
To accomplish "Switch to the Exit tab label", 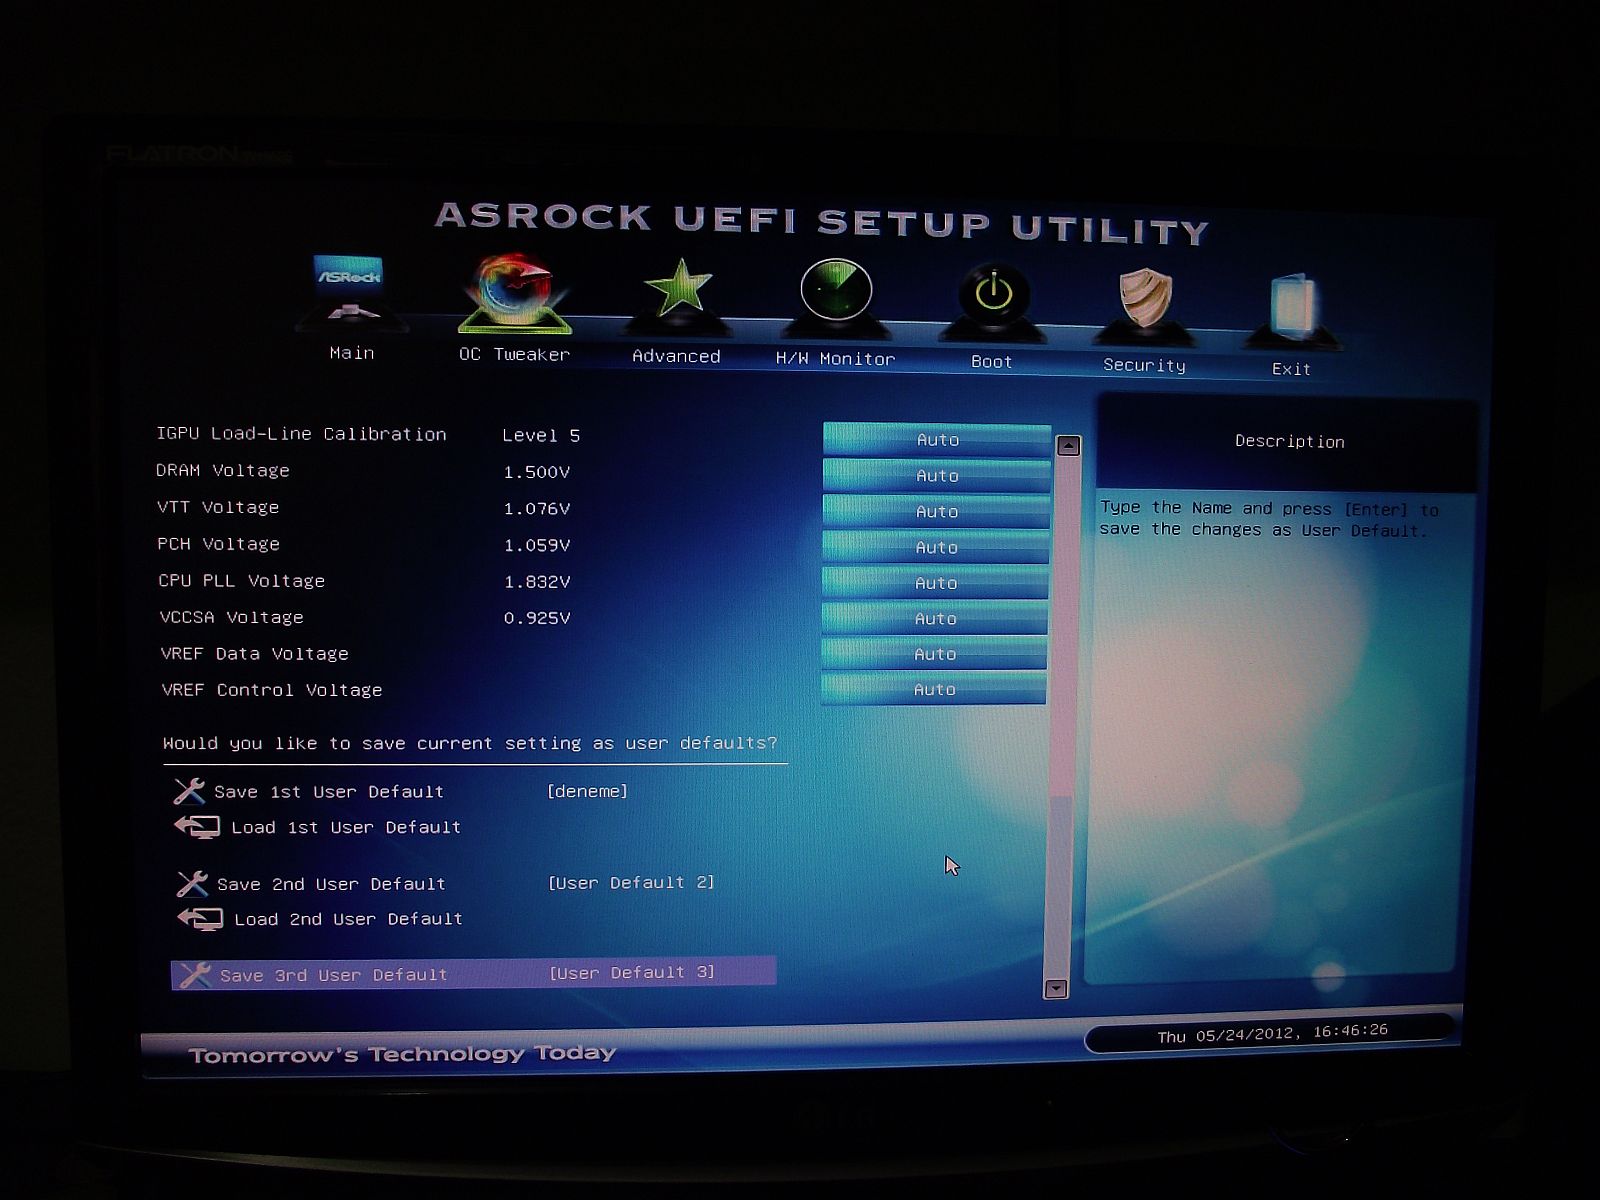I will coord(1291,369).
